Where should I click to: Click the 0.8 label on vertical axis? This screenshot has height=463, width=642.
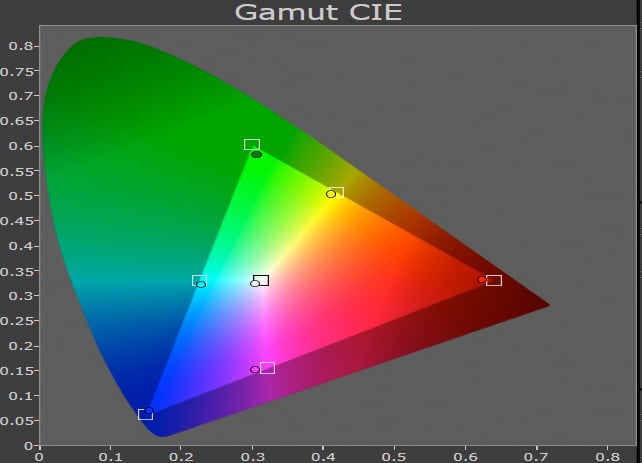click(x=20, y=46)
